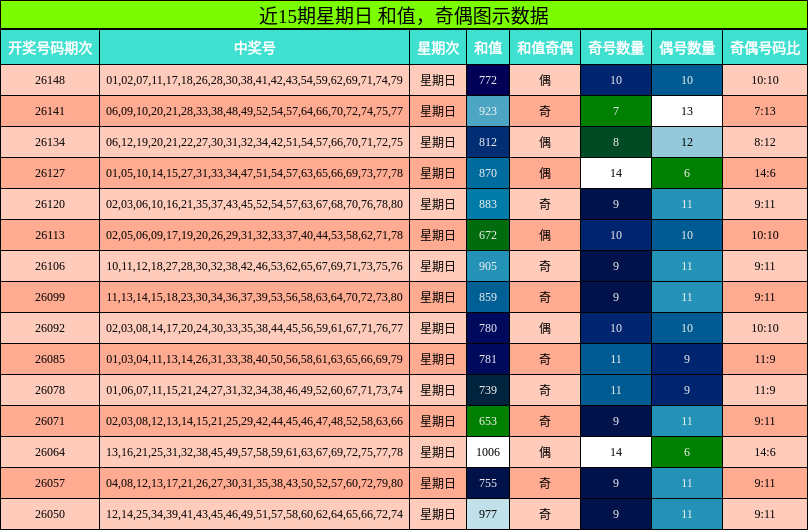Click winning numbers starting 01,02,07,11,17
This screenshot has height=530, width=808.
(255, 80)
